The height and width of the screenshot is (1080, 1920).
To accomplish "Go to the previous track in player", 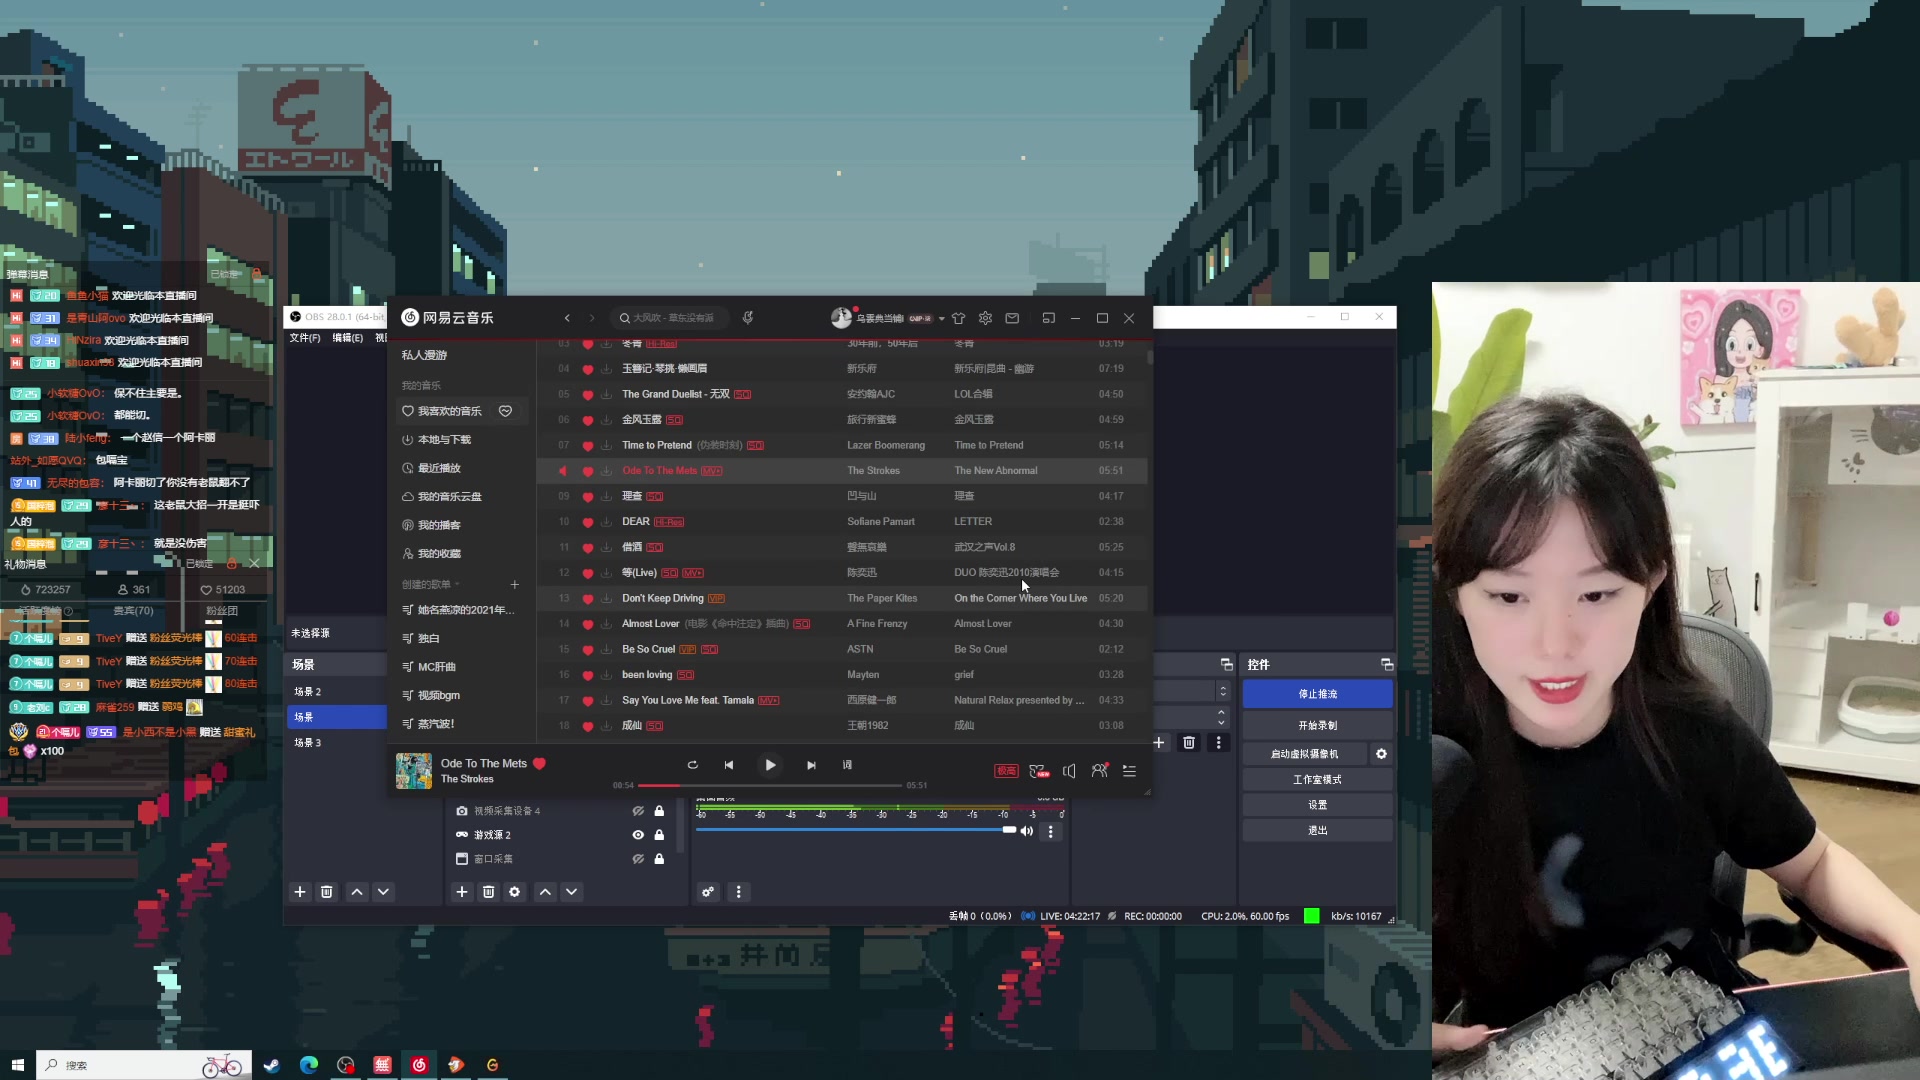I will (x=729, y=765).
